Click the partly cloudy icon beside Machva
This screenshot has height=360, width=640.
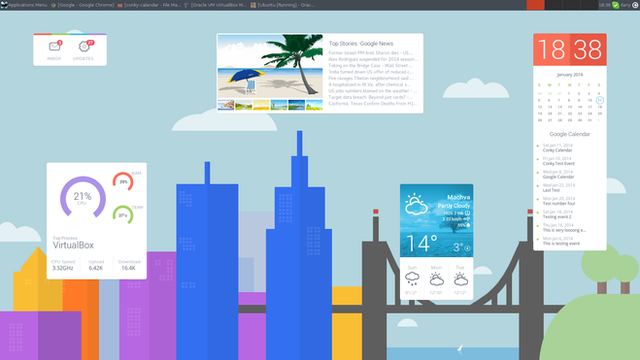(x=416, y=204)
